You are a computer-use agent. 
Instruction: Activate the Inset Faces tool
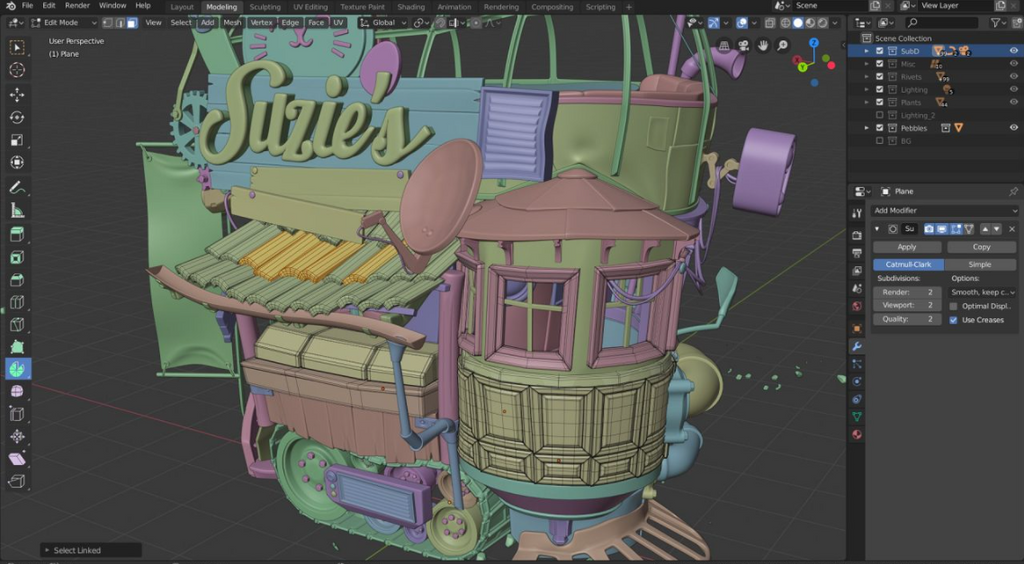tap(17, 257)
